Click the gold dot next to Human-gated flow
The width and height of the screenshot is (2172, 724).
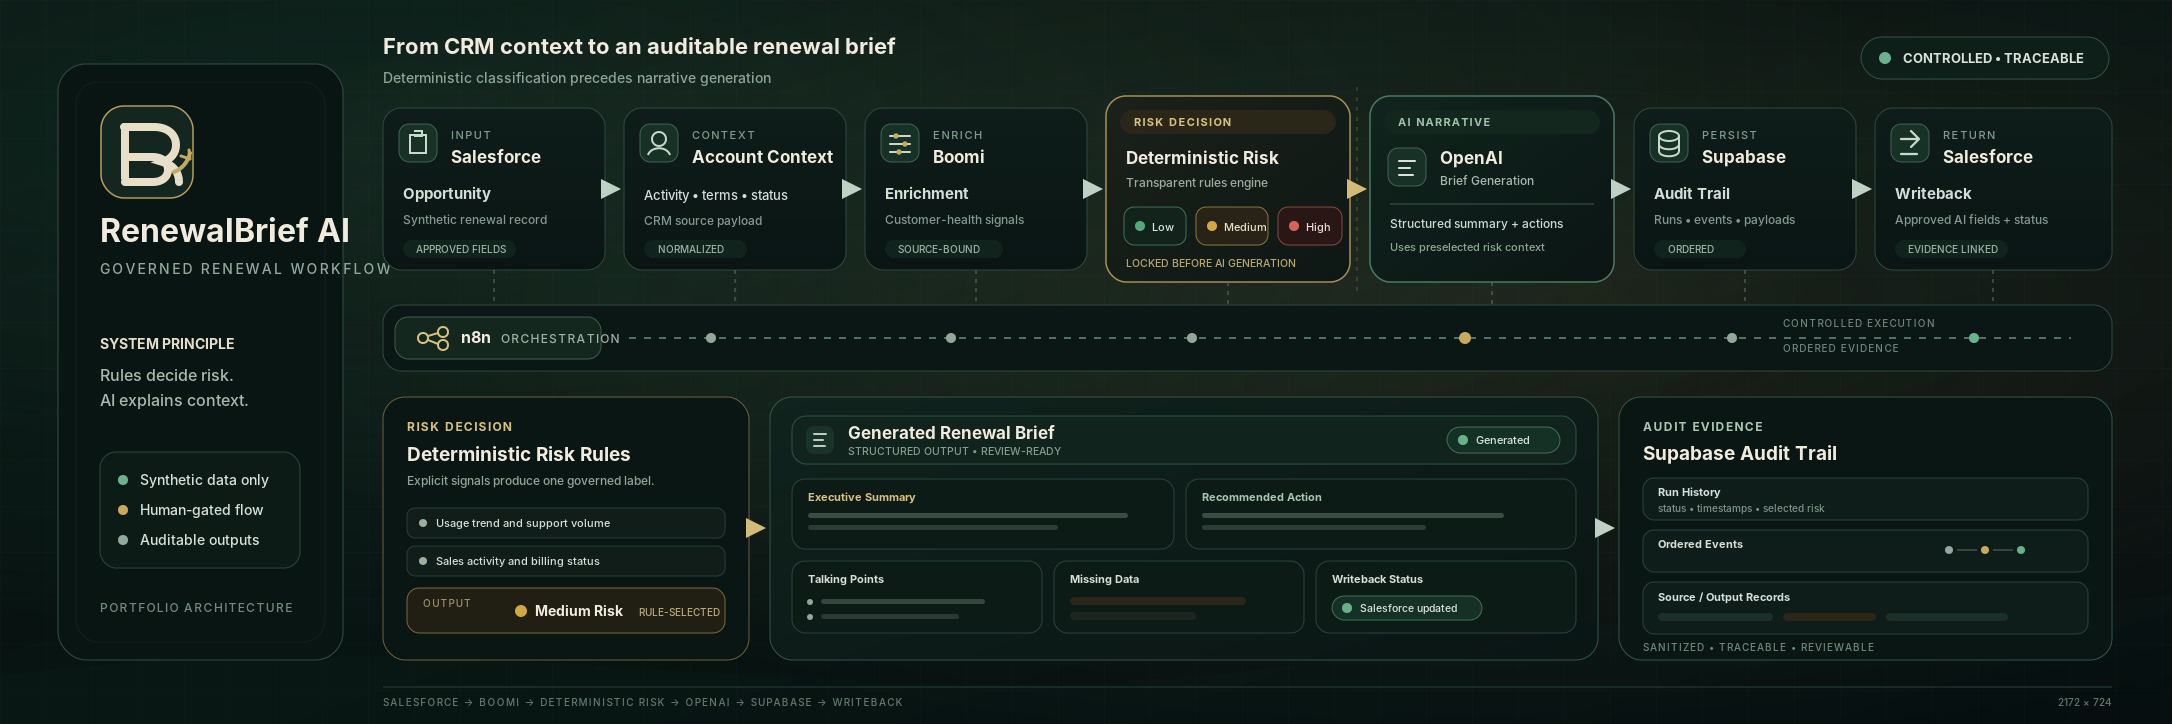(x=123, y=510)
